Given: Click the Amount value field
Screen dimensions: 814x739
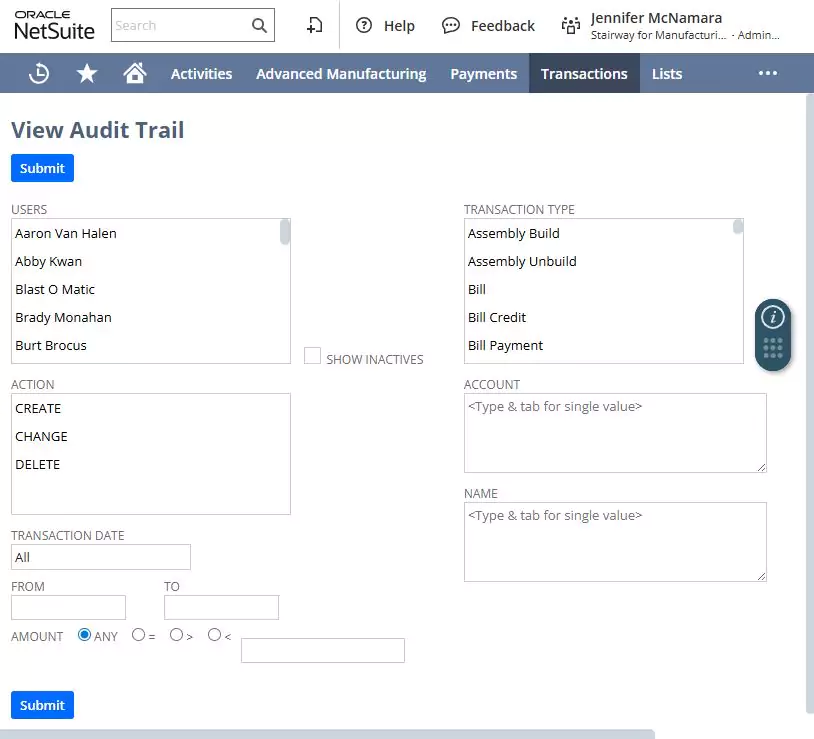Looking at the screenshot, I should pyautogui.click(x=322, y=650).
